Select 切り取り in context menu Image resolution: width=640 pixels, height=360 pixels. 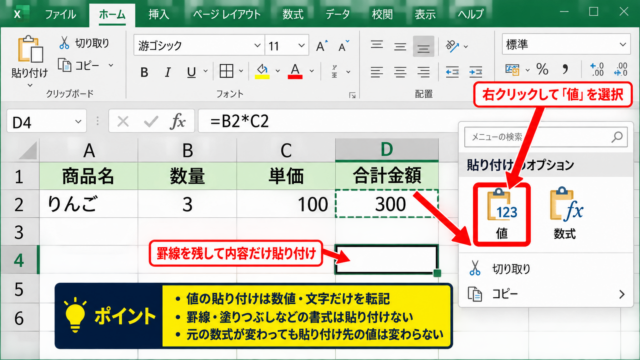click(546, 269)
